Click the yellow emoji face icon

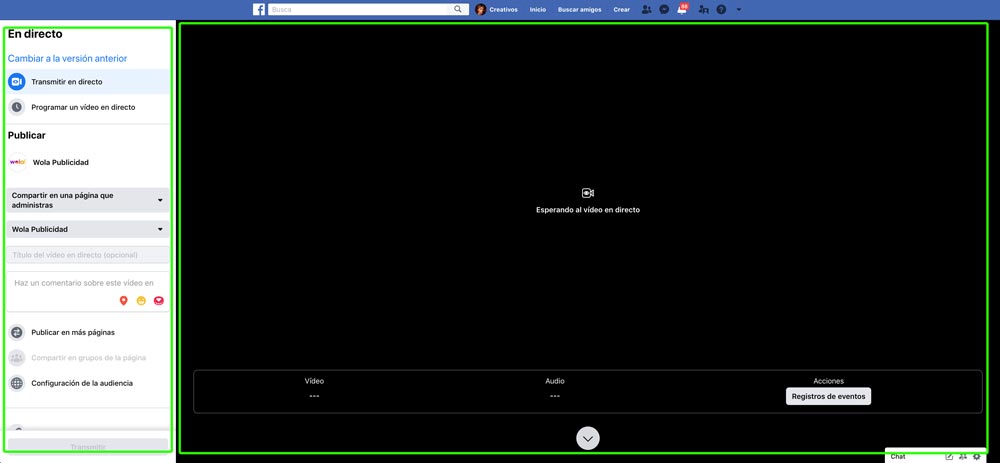click(x=141, y=300)
